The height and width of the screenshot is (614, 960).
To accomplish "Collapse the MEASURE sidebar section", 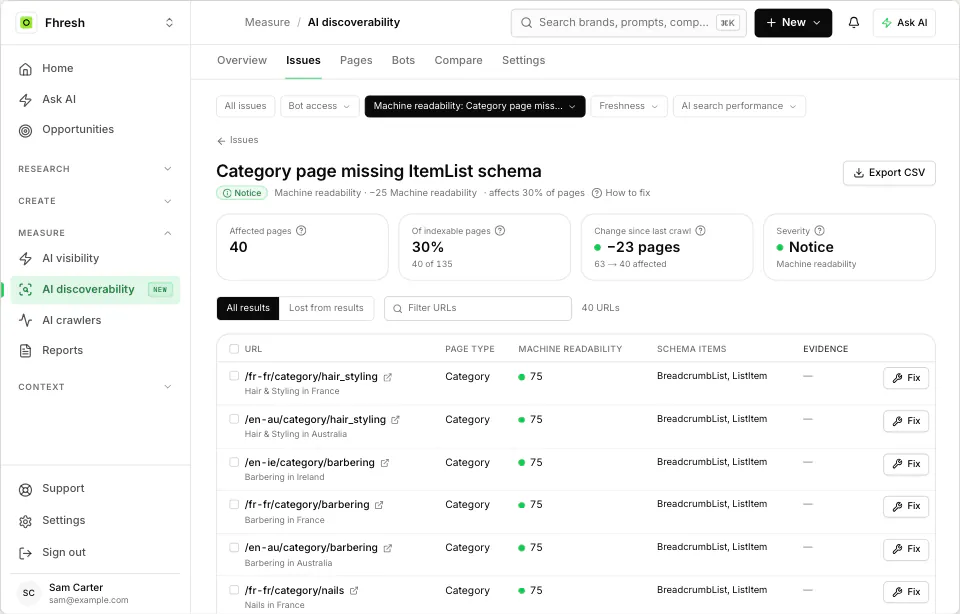I will (x=95, y=233).
